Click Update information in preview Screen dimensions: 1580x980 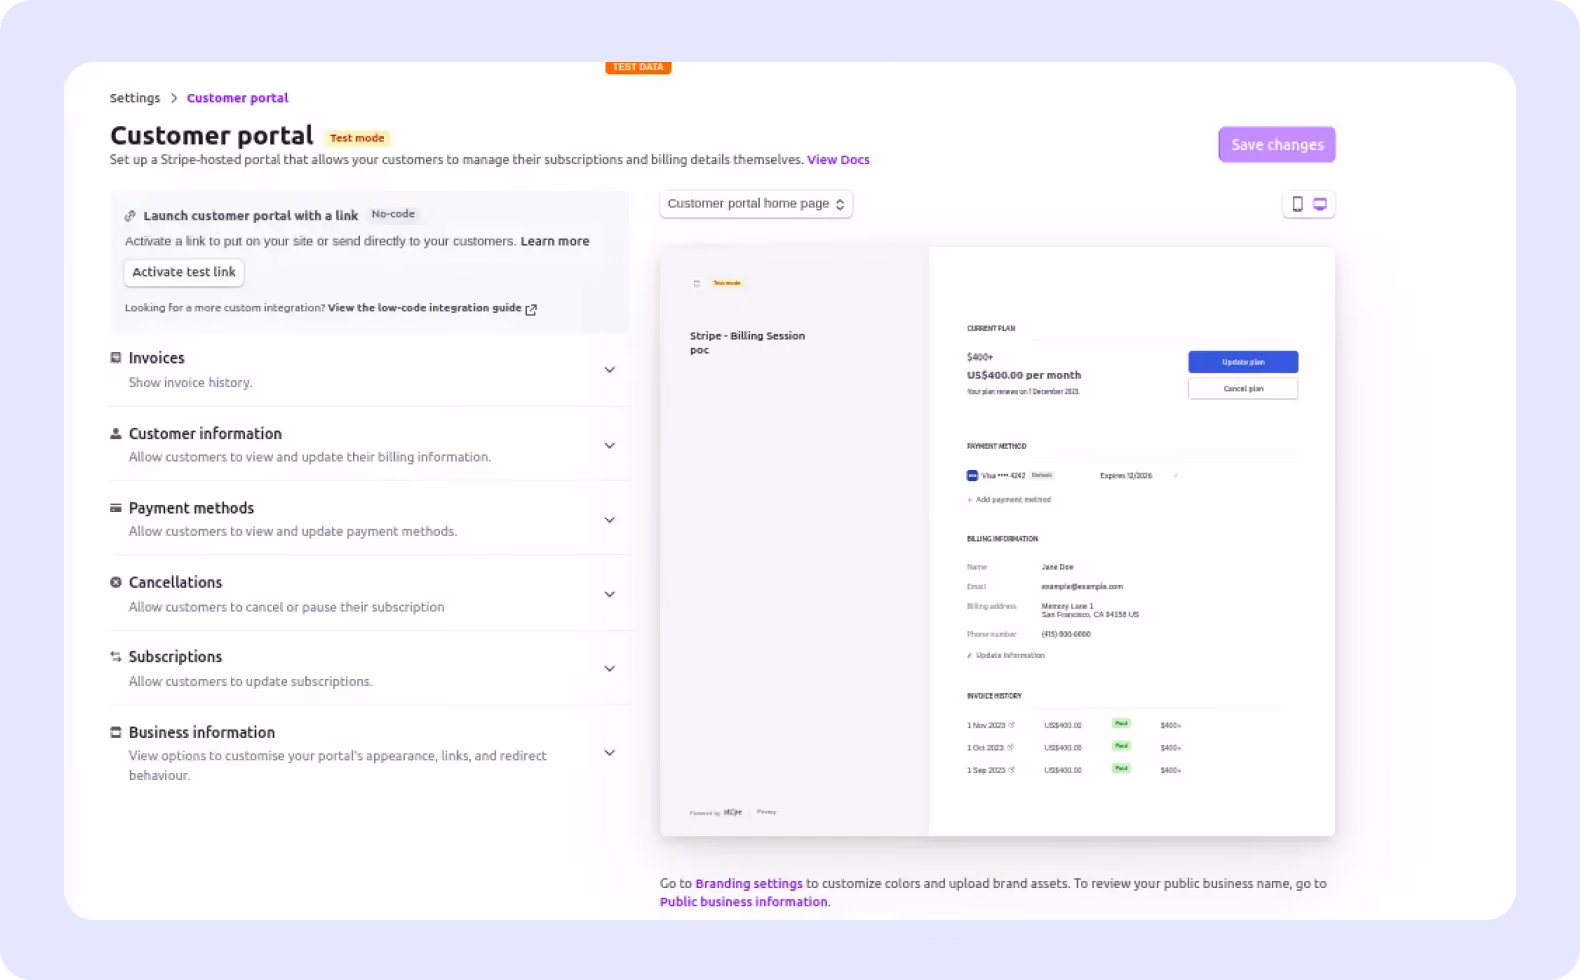pos(1006,656)
